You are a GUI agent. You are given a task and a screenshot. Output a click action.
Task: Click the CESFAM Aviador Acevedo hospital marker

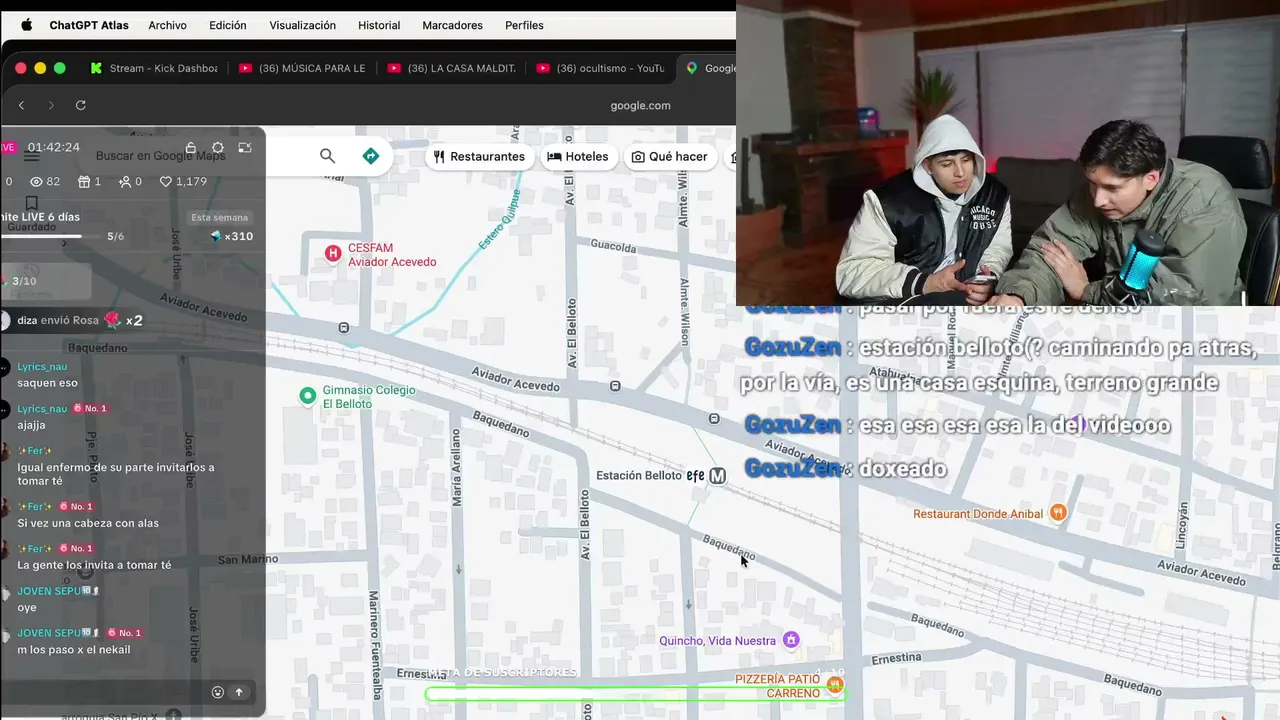pos(333,254)
